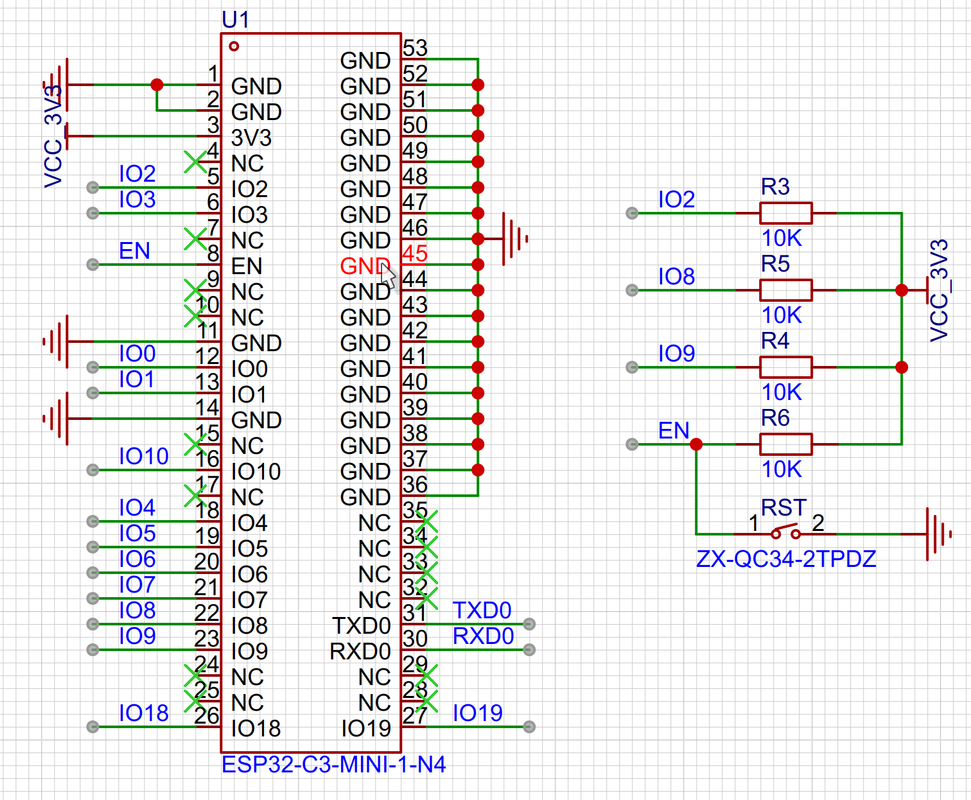Image resolution: width=971 pixels, height=800 pixels.
Task: Select the R4 resistor symbol
Action: click(x=785, y=367)
